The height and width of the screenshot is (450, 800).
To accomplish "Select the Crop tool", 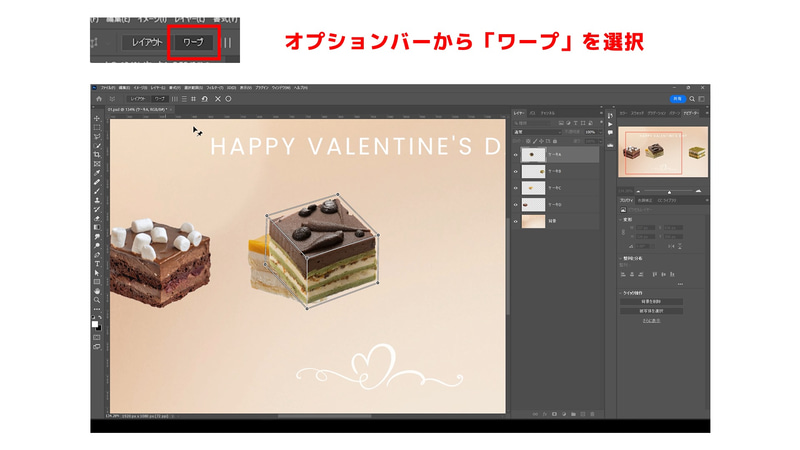I will tap(97, 154).
